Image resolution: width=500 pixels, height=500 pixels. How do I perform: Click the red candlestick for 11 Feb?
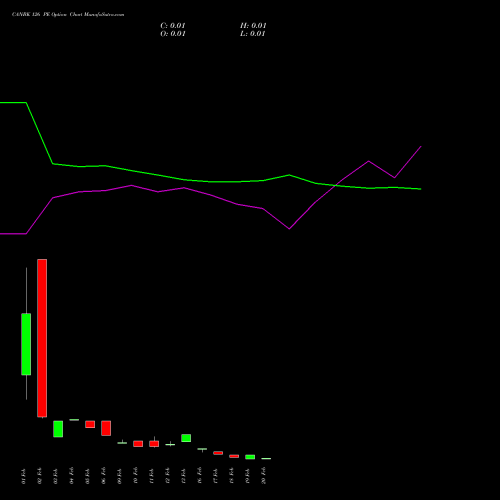point(154,443)
